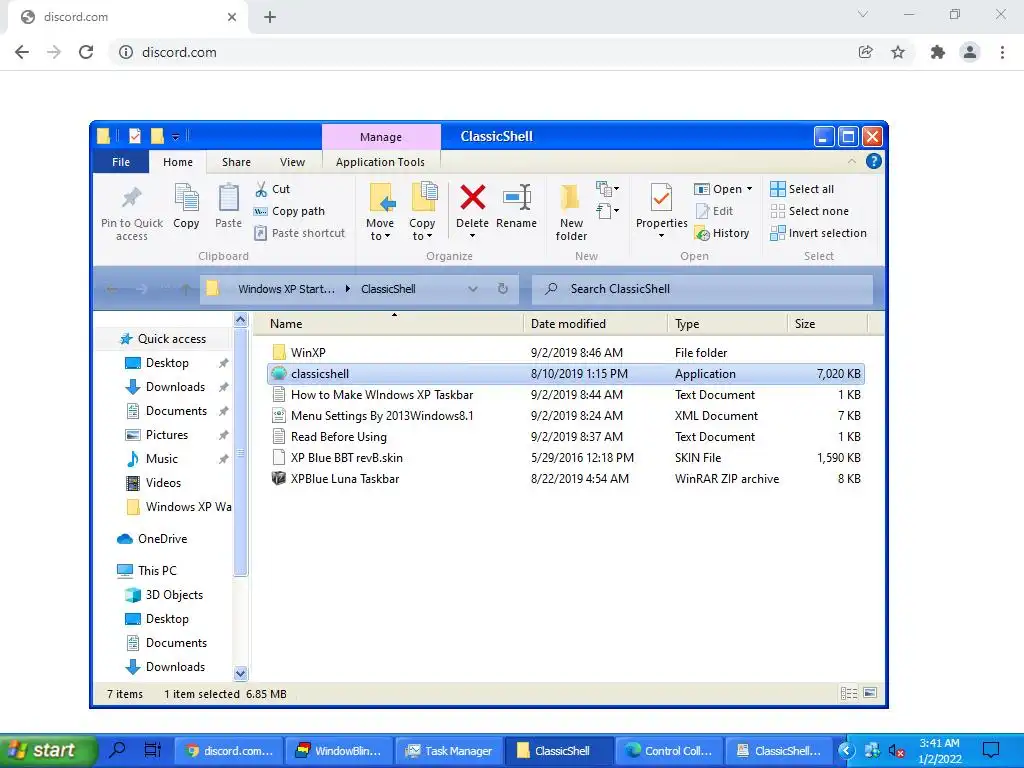Click the muted volume icon in the system tray
The width and height of the screenshot is (1024, 768).
(x=896, y=750)
